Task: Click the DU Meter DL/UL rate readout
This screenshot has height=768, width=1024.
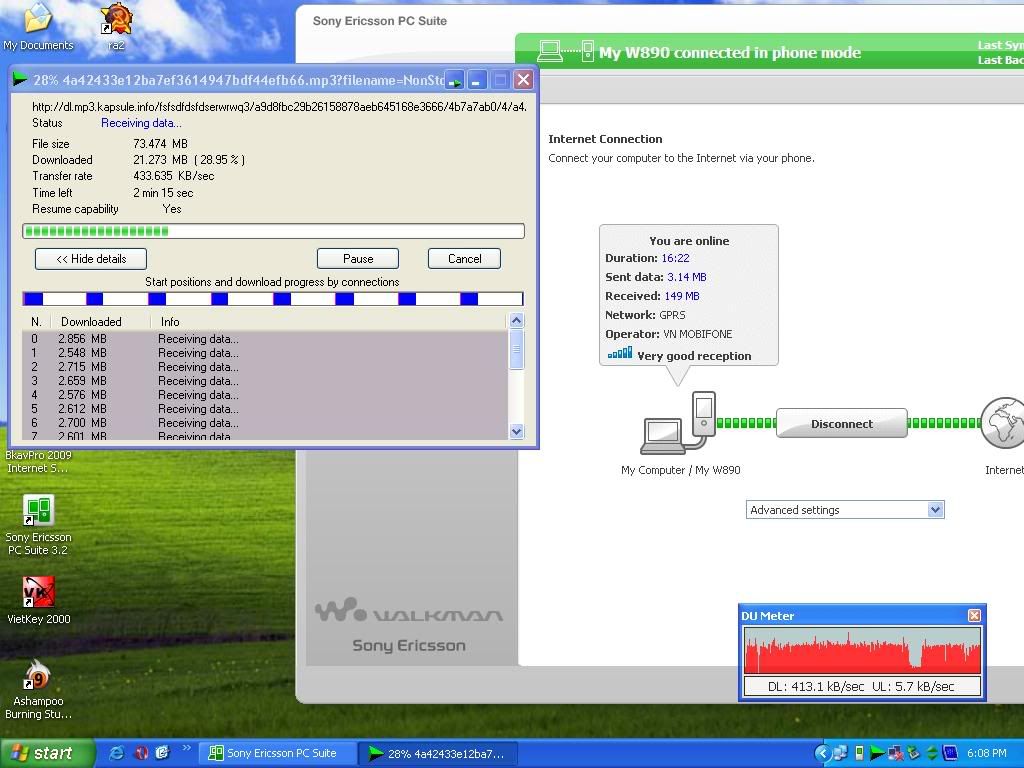Action: tap(863, 686)
